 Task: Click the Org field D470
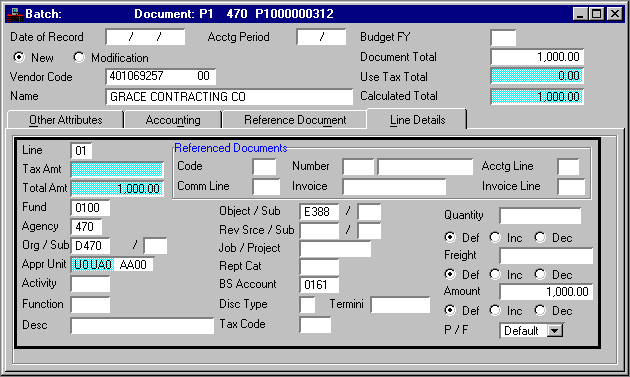coord(90,246)
